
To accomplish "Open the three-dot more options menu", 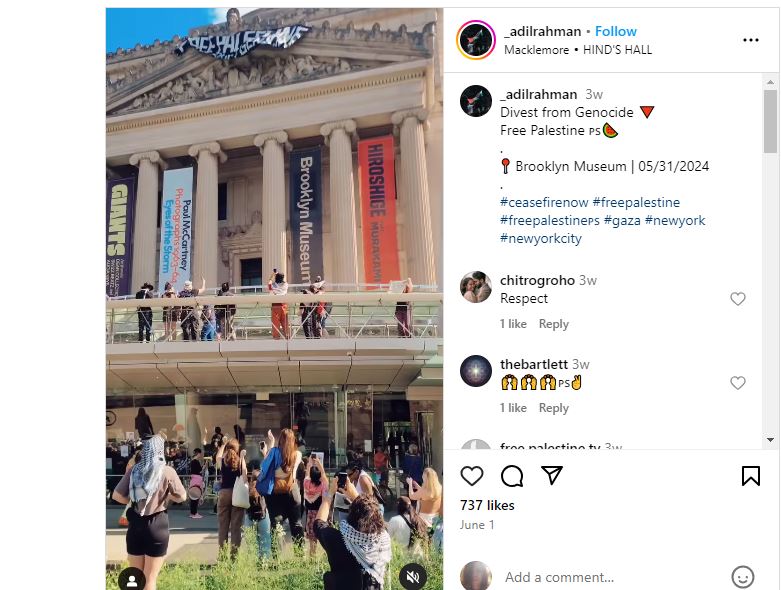I will tap(750, 40).
